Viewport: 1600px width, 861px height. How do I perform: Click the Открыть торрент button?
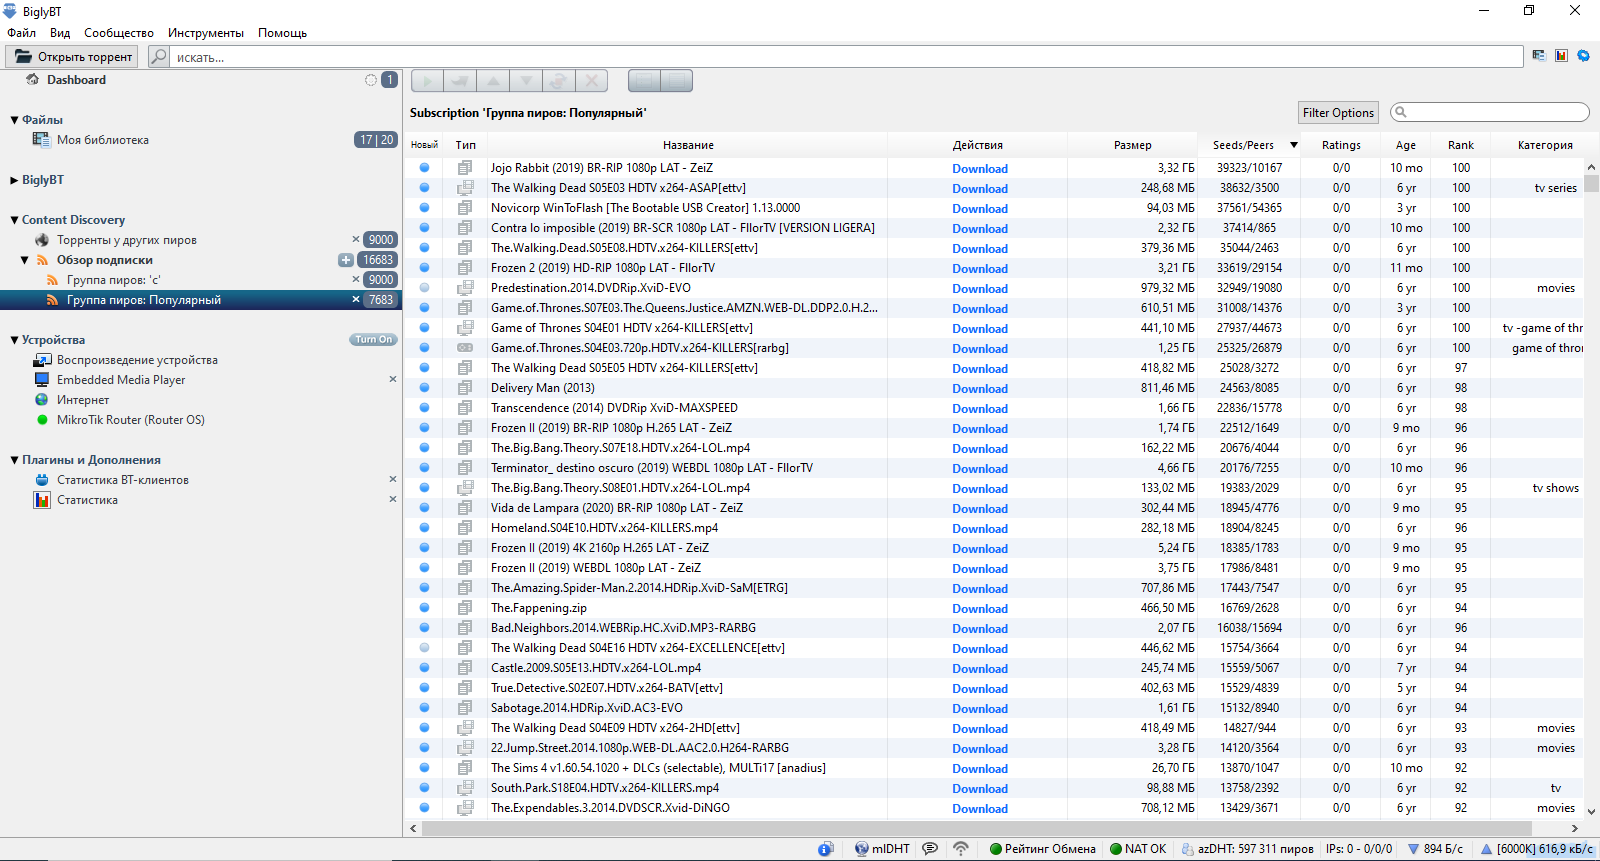(x=73, y=57)
